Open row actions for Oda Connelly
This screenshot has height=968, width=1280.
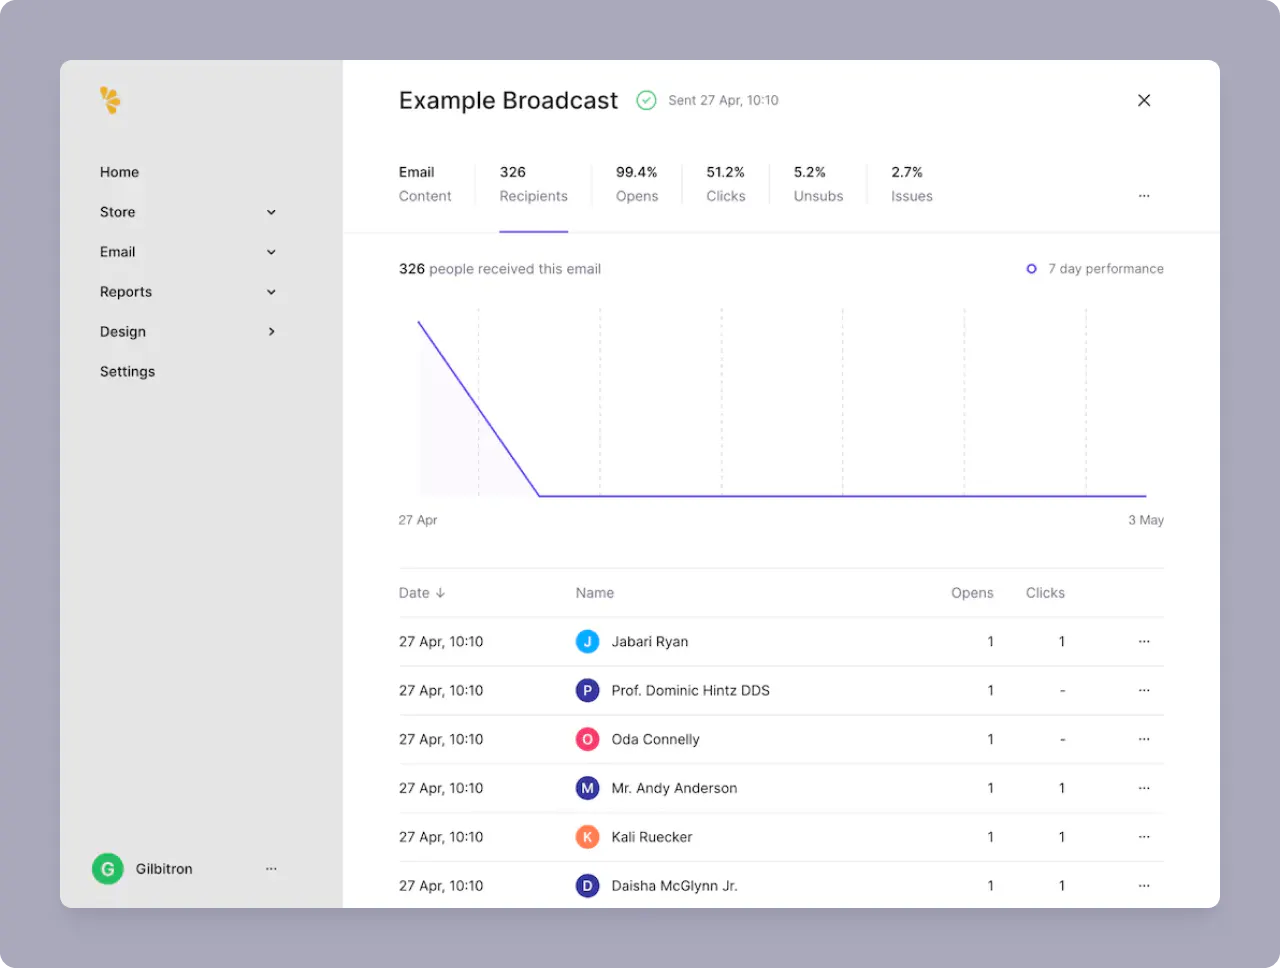tap(1144, 739)
